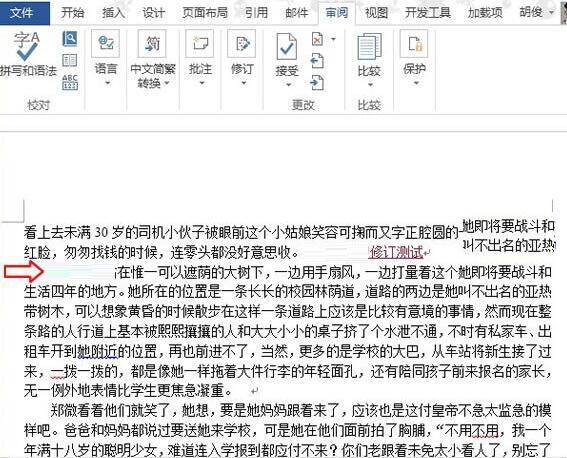Click the reject change icon with red X
Image resolution: width=567 pixels, height=458 pixels.
[317, 39]
